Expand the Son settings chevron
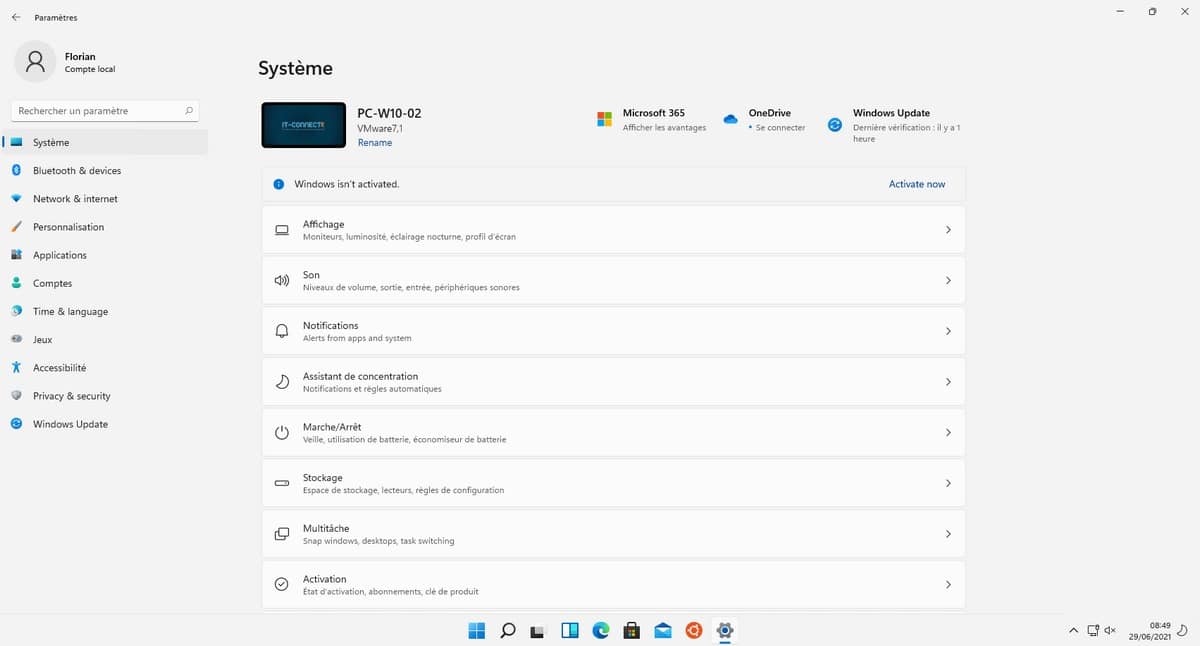The width and height of the screenshot is (1200, 646). pyautogui.click(x=947, y=281)
